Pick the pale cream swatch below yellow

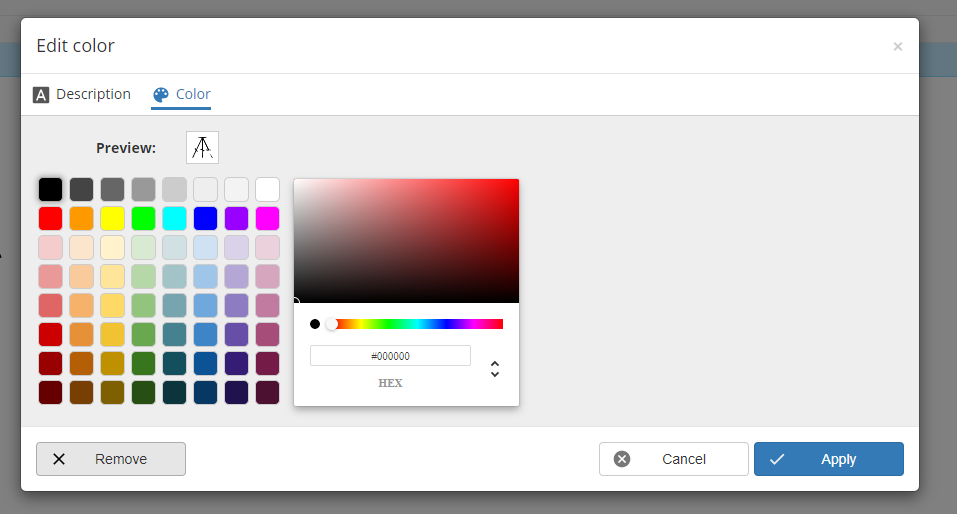coord(112,247)
